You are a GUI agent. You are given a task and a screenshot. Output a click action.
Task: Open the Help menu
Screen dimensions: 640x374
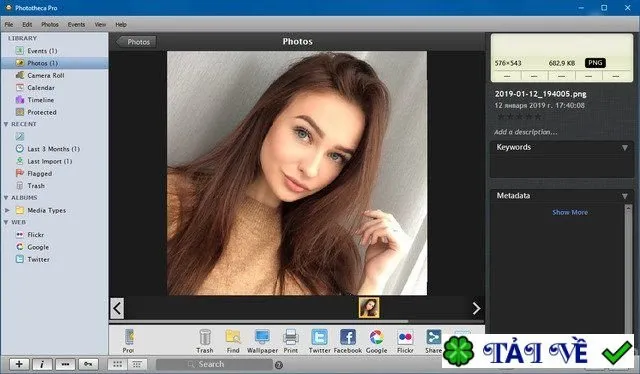pos(121,24)
